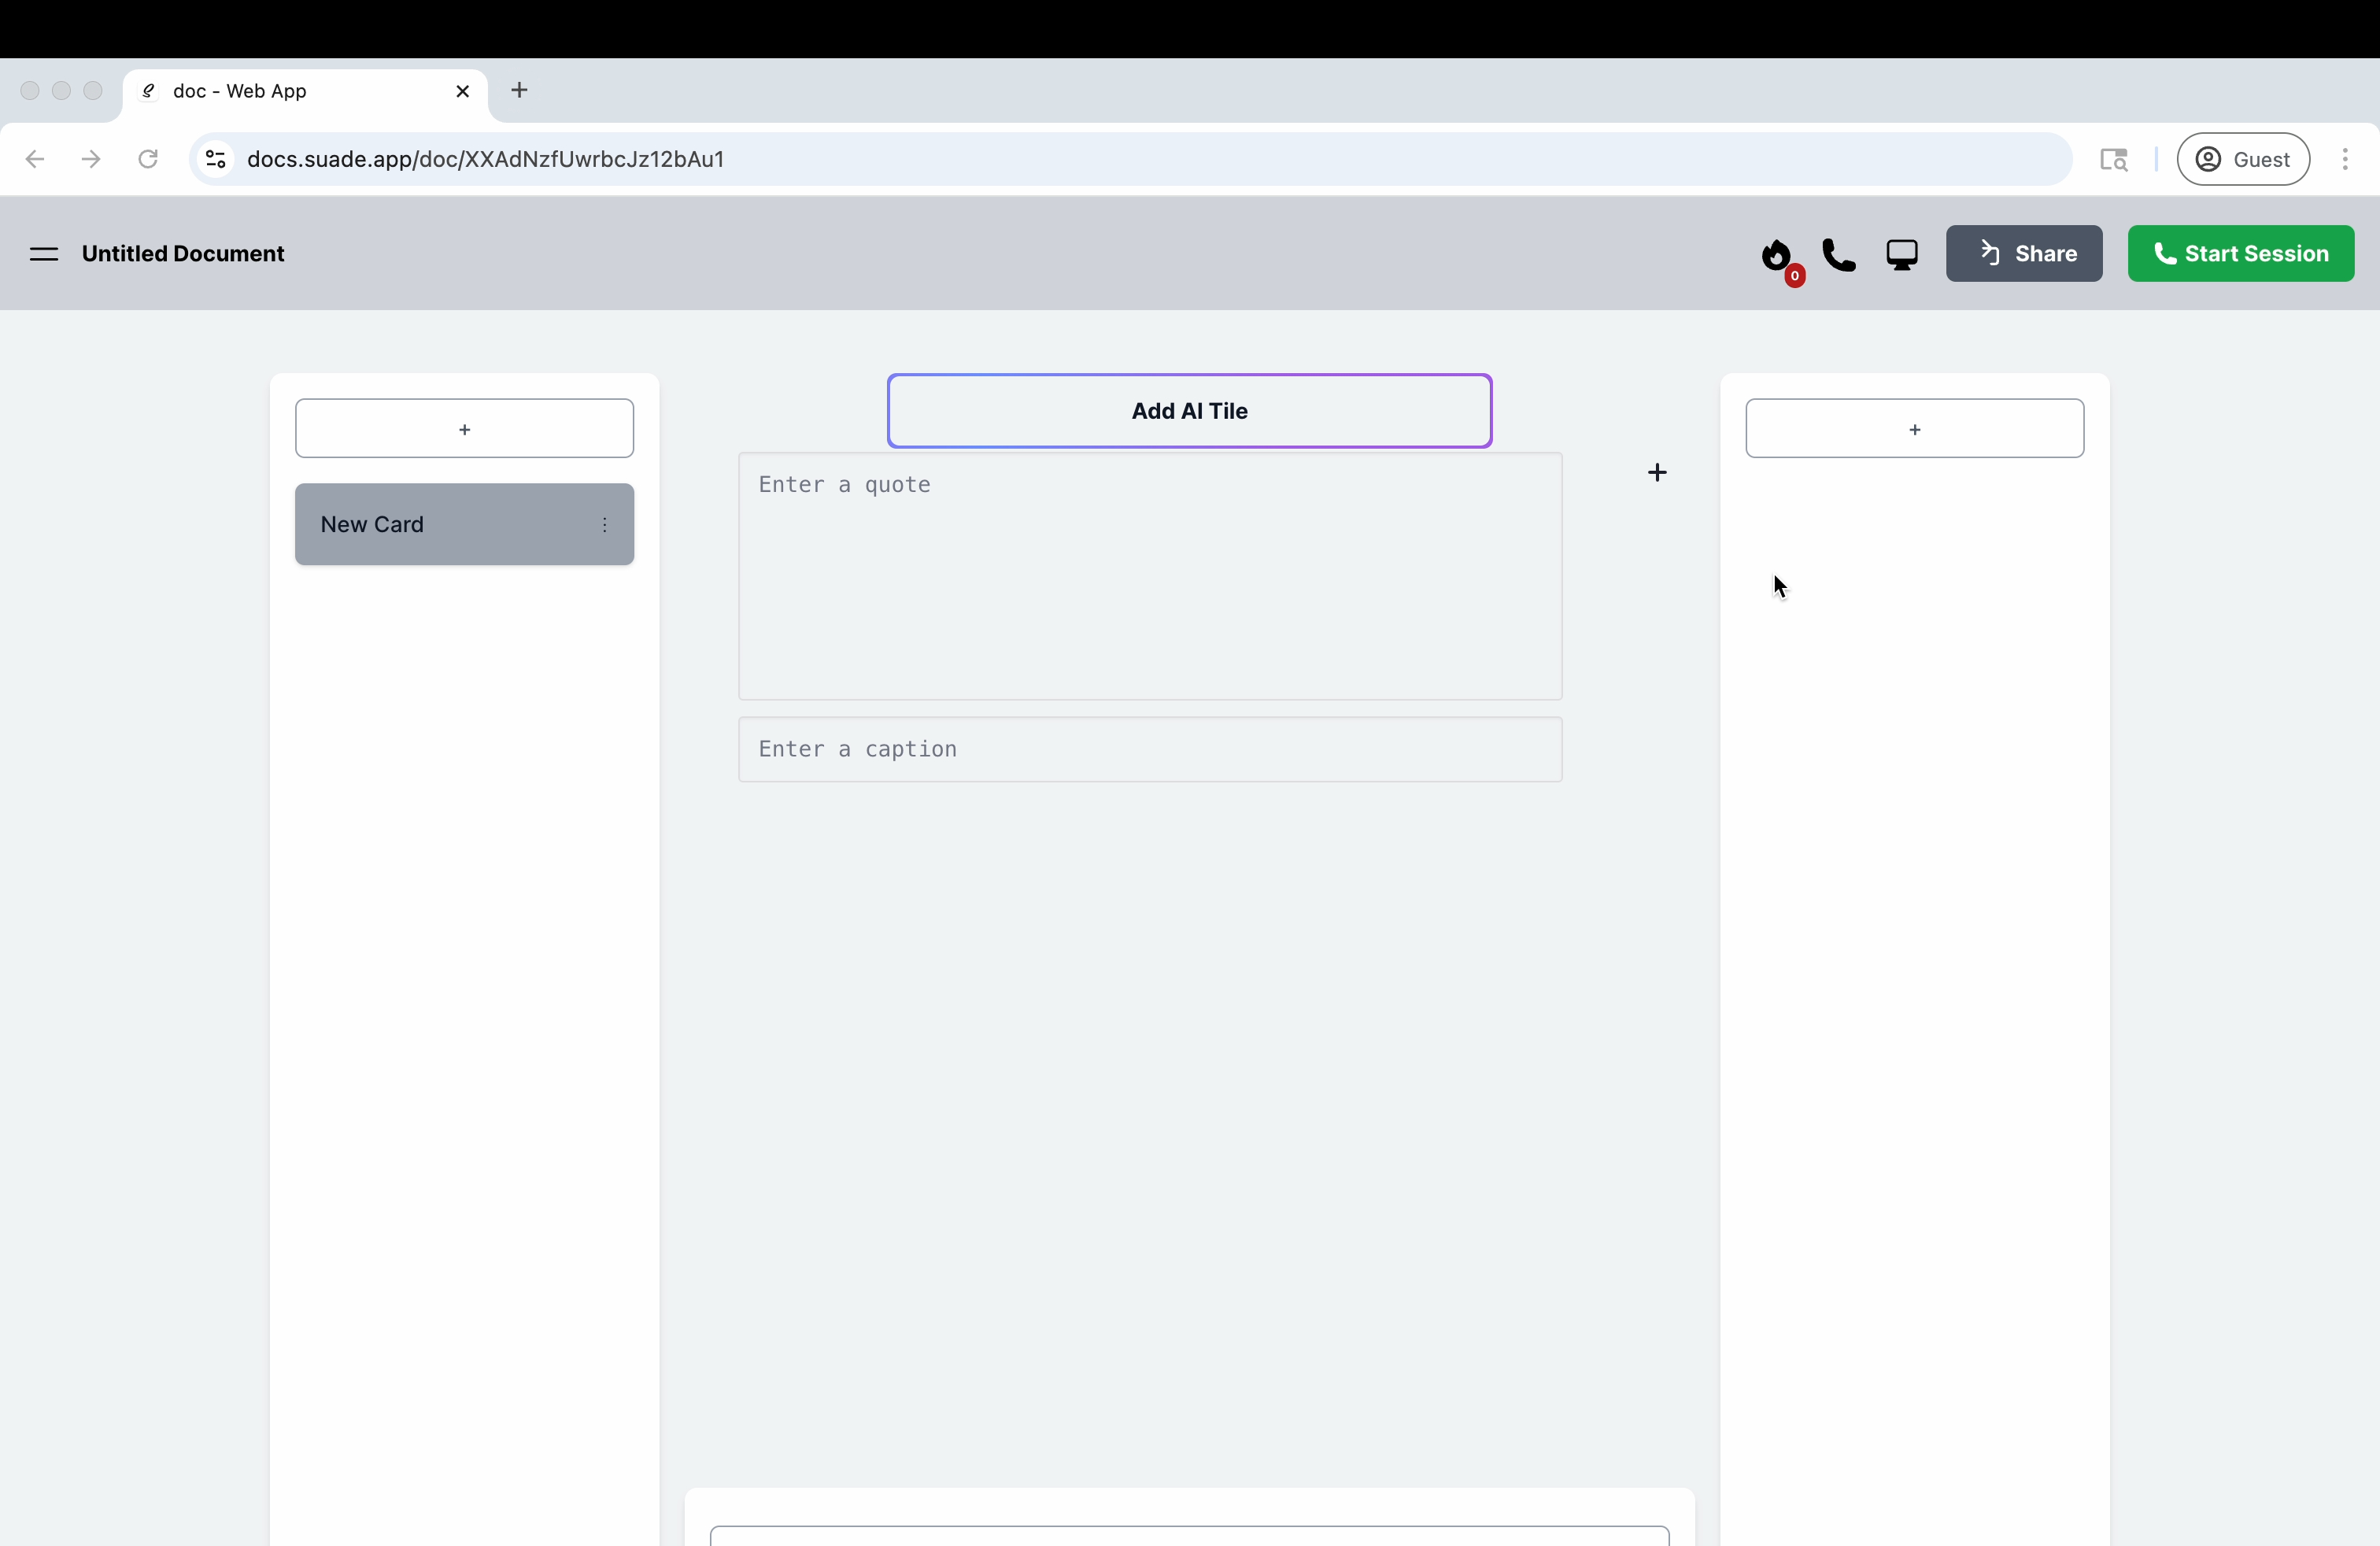Click the browser forward arrow
This screenshot has width=2380, height=1546.
coord(91,159)
